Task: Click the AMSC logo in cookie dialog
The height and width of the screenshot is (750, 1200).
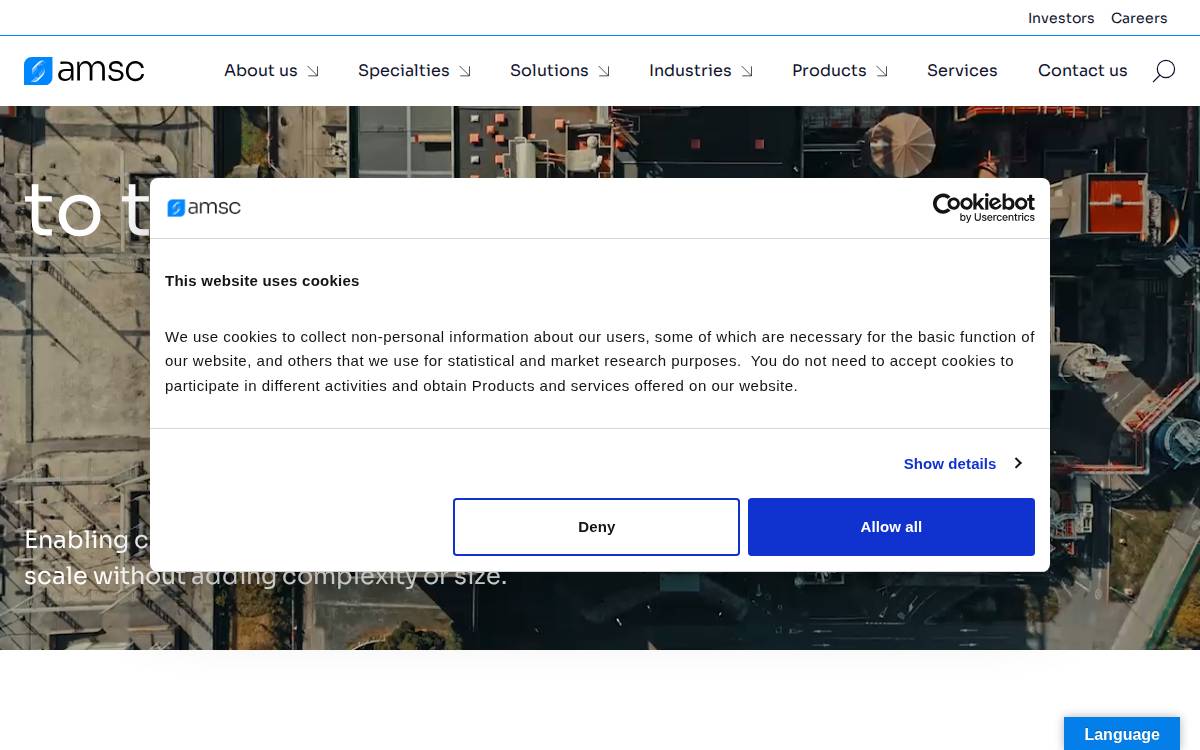Action: 204,208
